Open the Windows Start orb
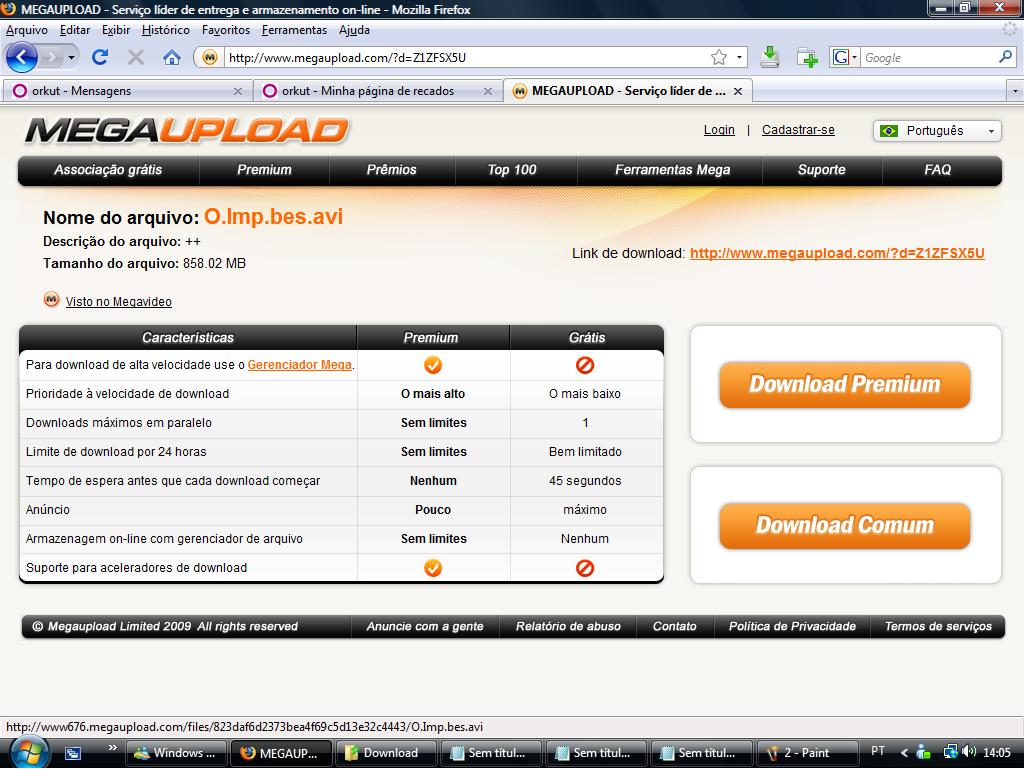Screen dimensions: 1024x769 point(27,753)
